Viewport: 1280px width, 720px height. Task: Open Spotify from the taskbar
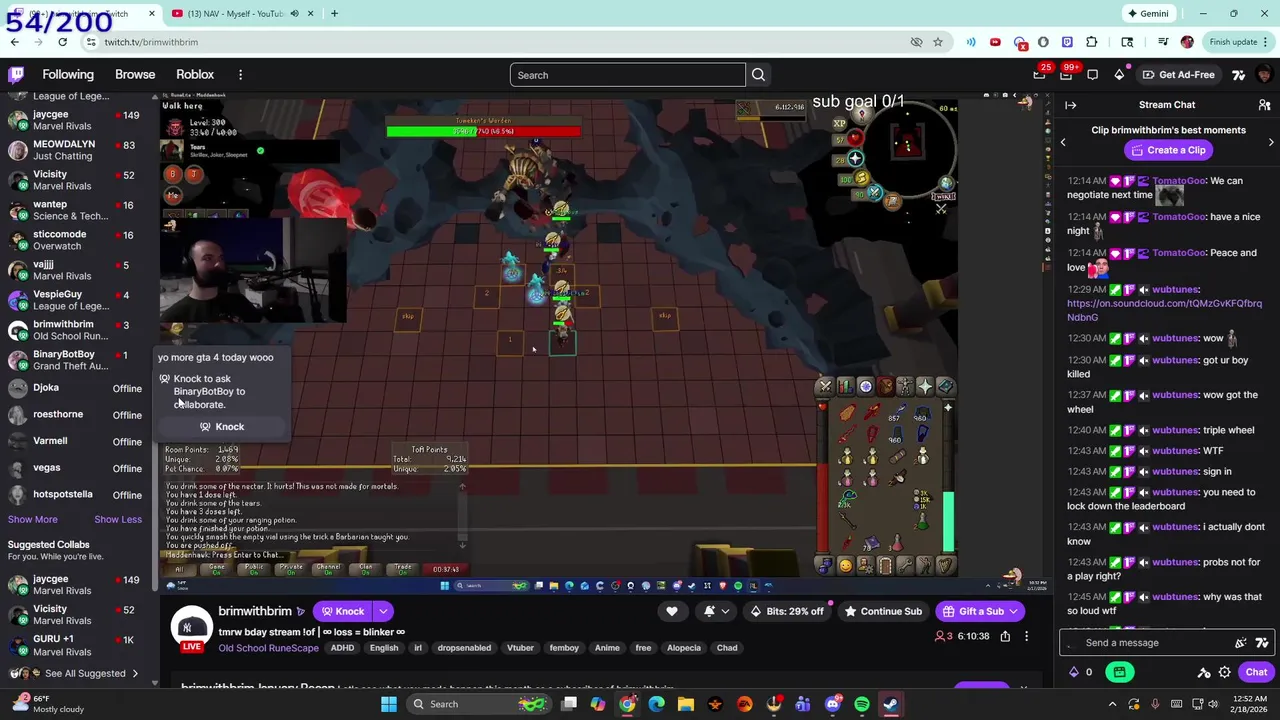pyautogui.click(x=862, y=704)
